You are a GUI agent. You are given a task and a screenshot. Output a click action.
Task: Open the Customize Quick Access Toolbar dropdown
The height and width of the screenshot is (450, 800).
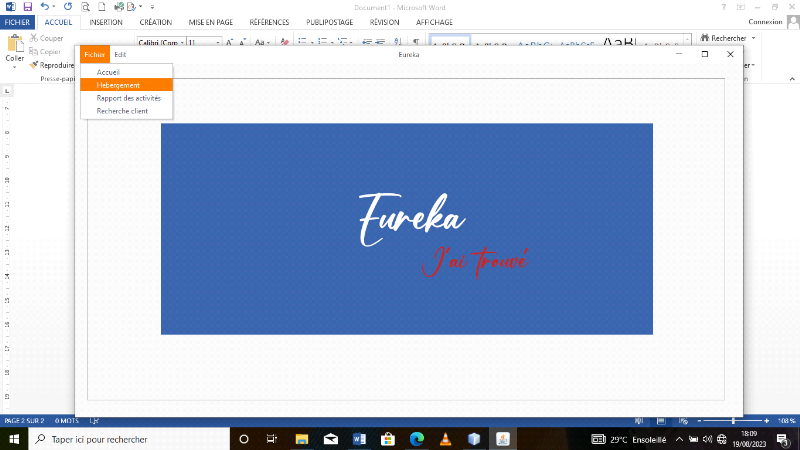point(152,7)
